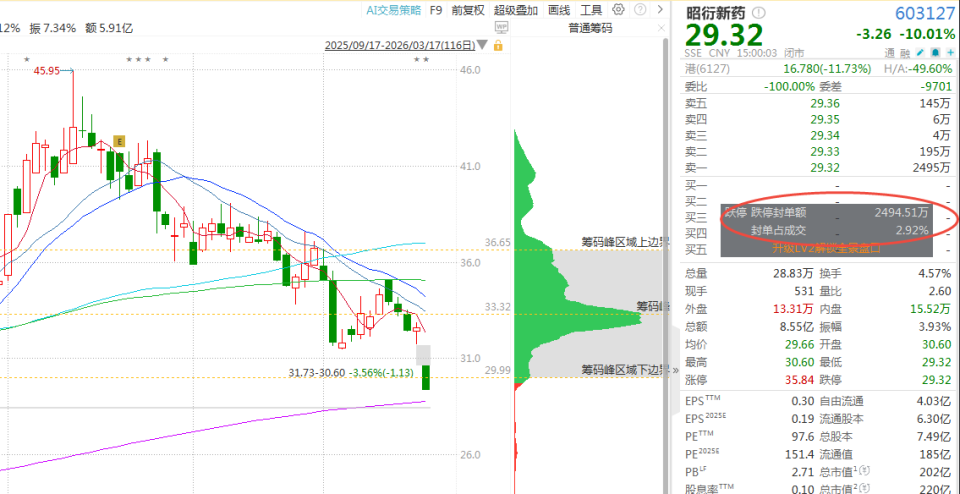
Task: Click the 卖四 price 29.35
Action: tap(825, 119)
